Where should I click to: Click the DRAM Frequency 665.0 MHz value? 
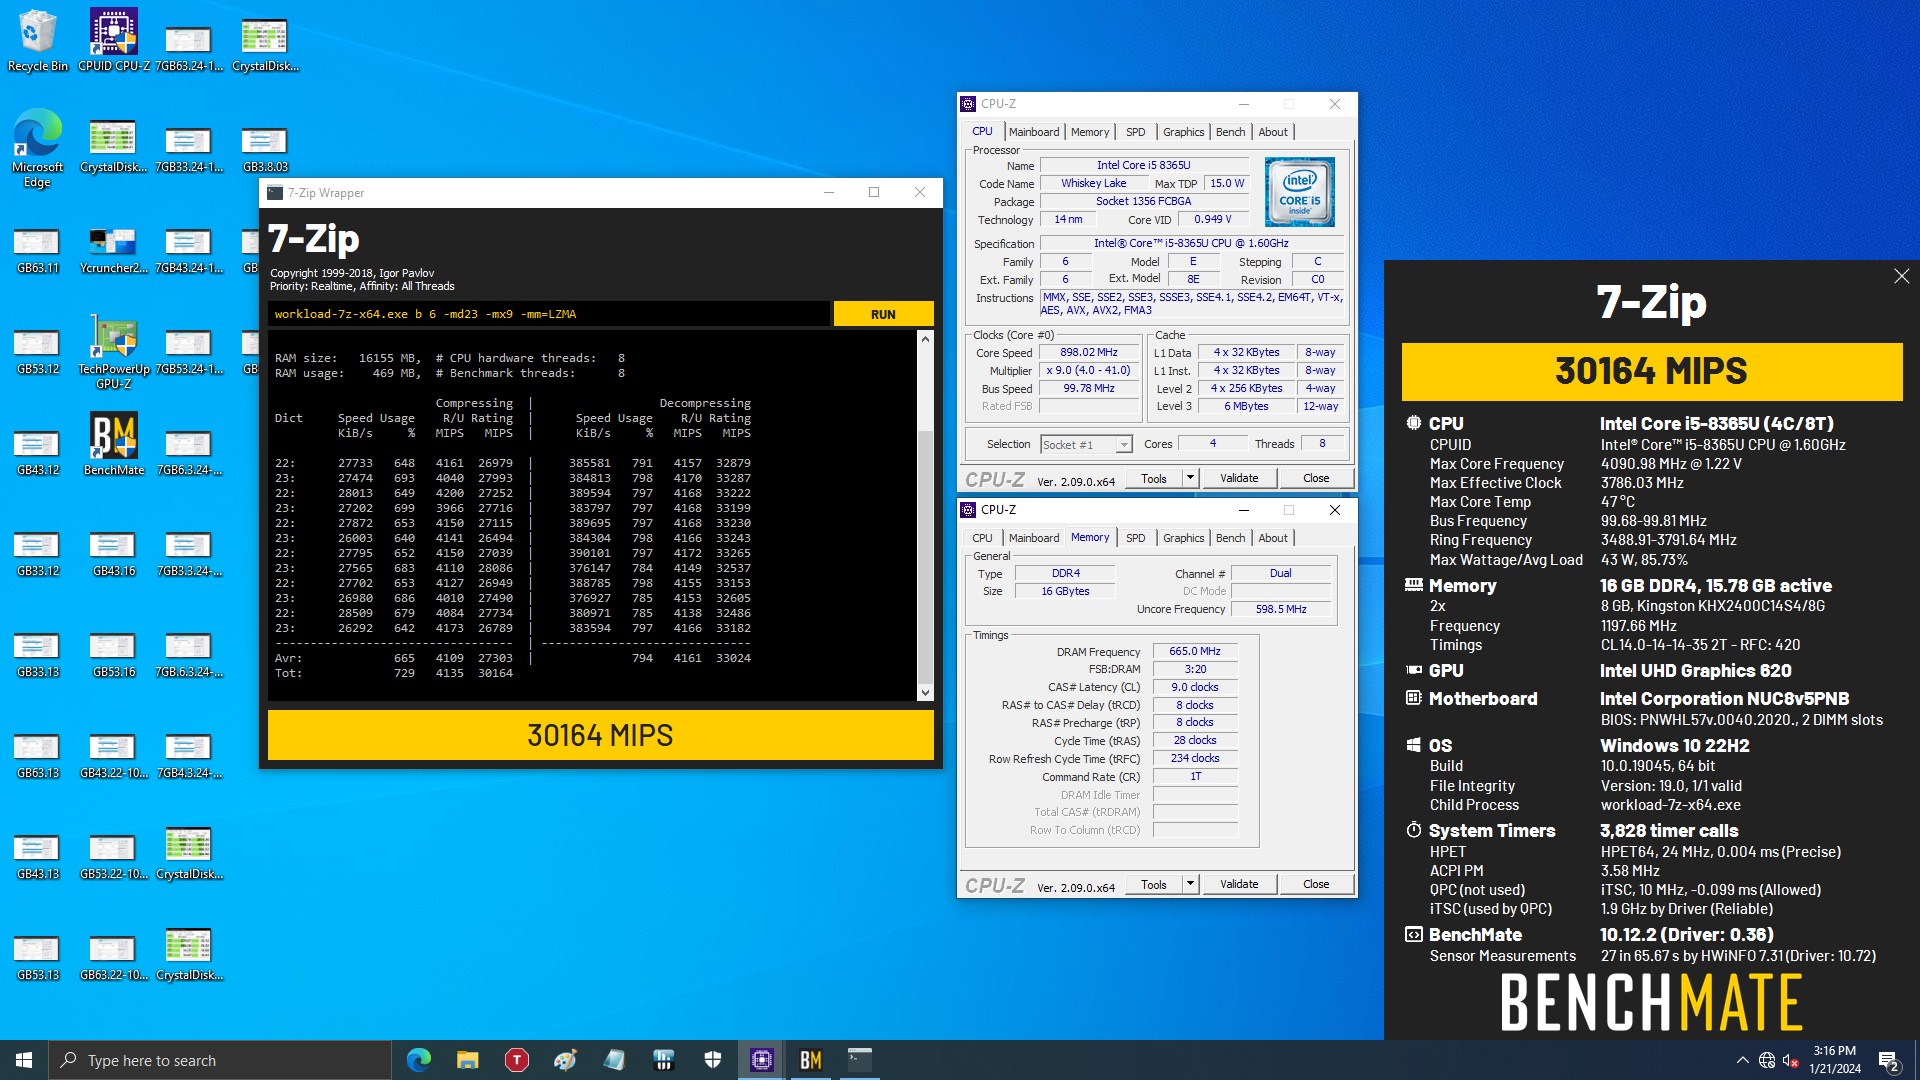point(1195,651)
